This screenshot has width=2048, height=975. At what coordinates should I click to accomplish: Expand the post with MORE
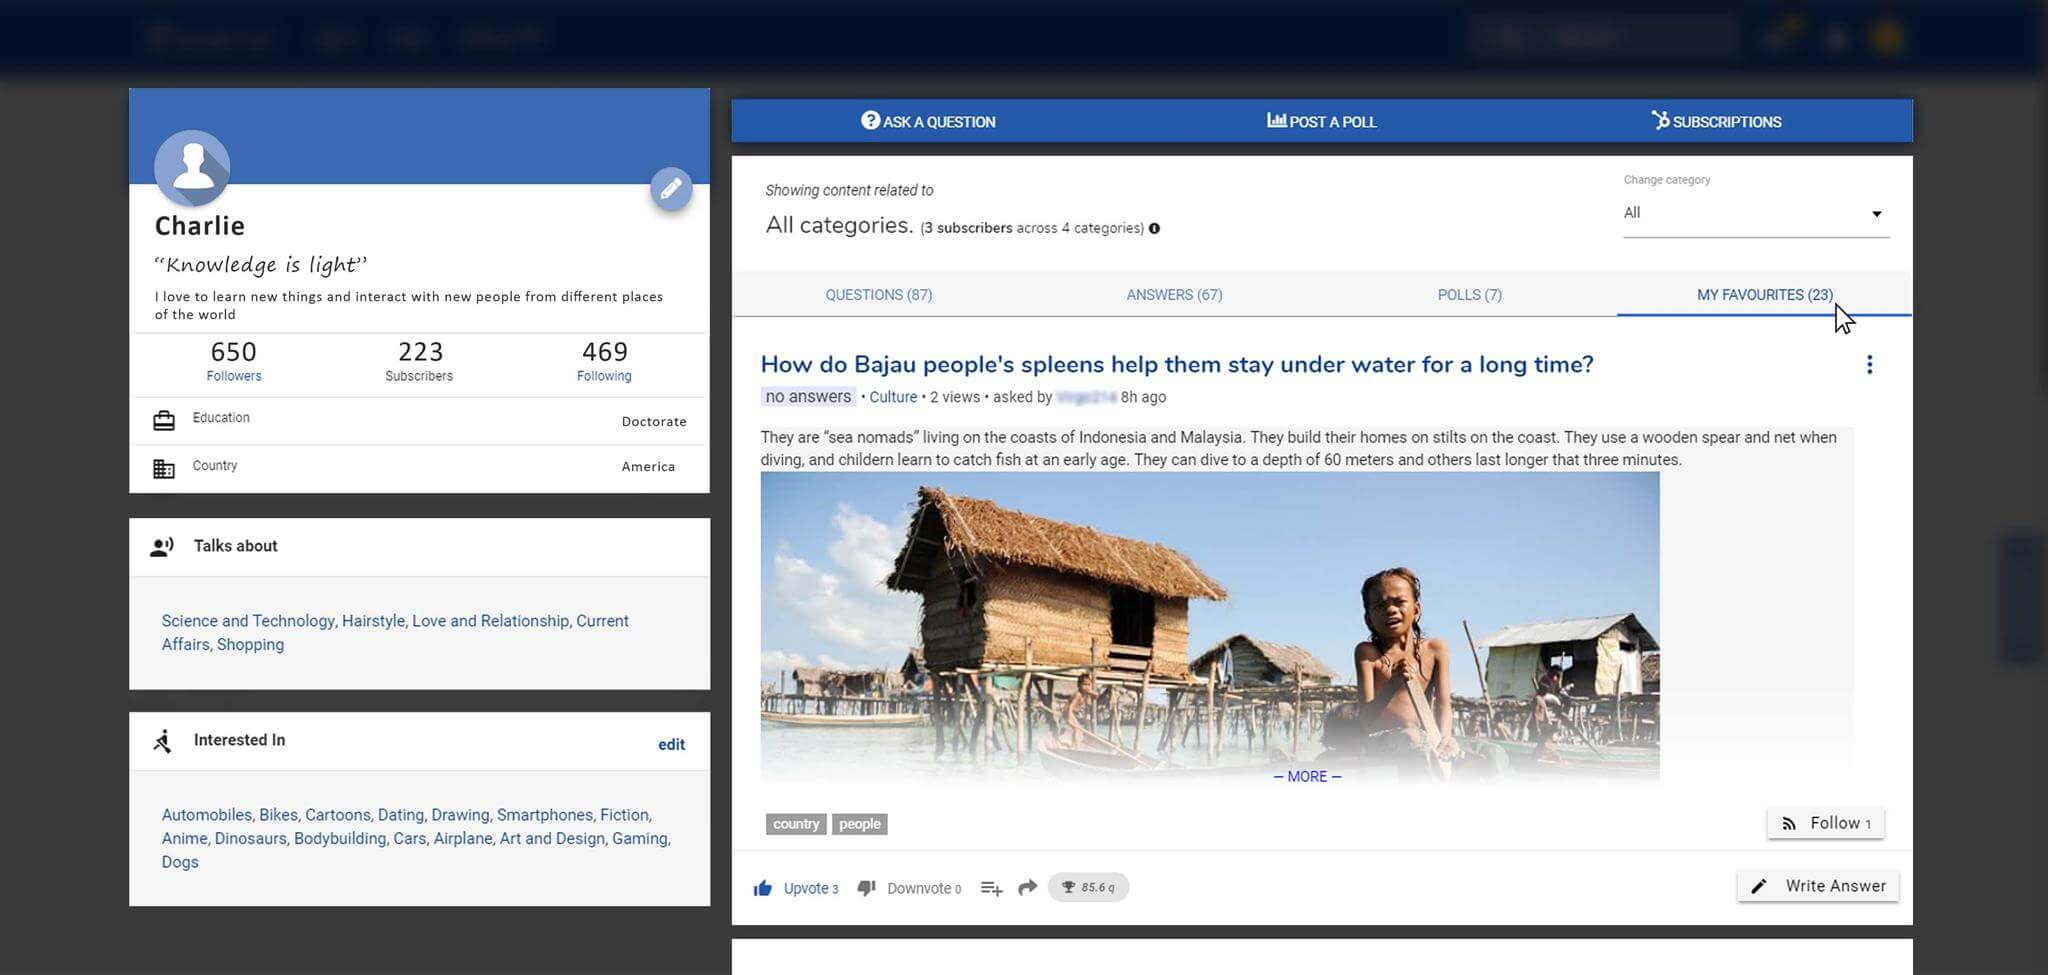[1307, 777]
